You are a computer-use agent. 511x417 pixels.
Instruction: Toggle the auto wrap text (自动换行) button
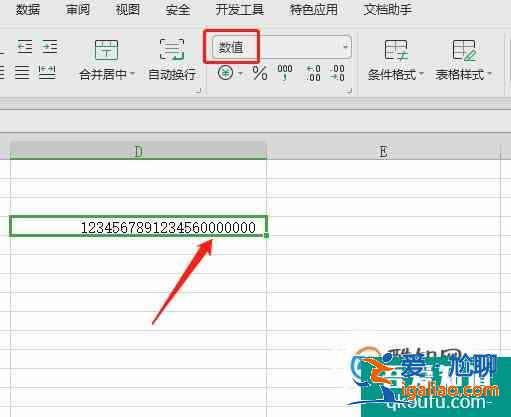click(x=172, y=60)
